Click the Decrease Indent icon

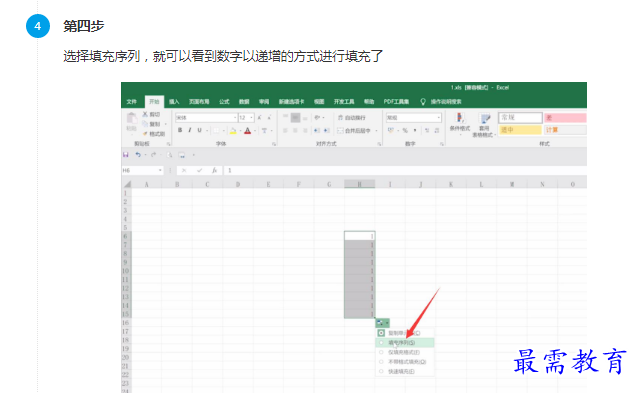(x=317, y=130)
